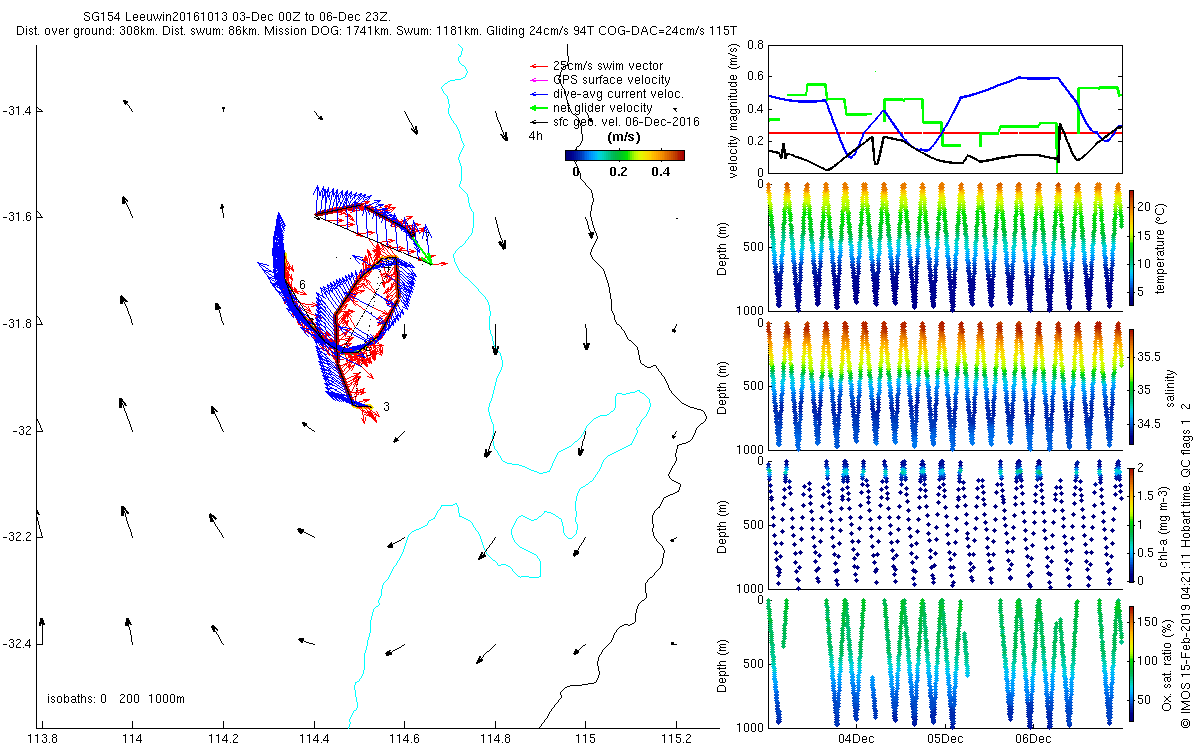The image size is (1200, 750).
Task: Click track marker labeled 6 on the map
Action: click(302, 286)
